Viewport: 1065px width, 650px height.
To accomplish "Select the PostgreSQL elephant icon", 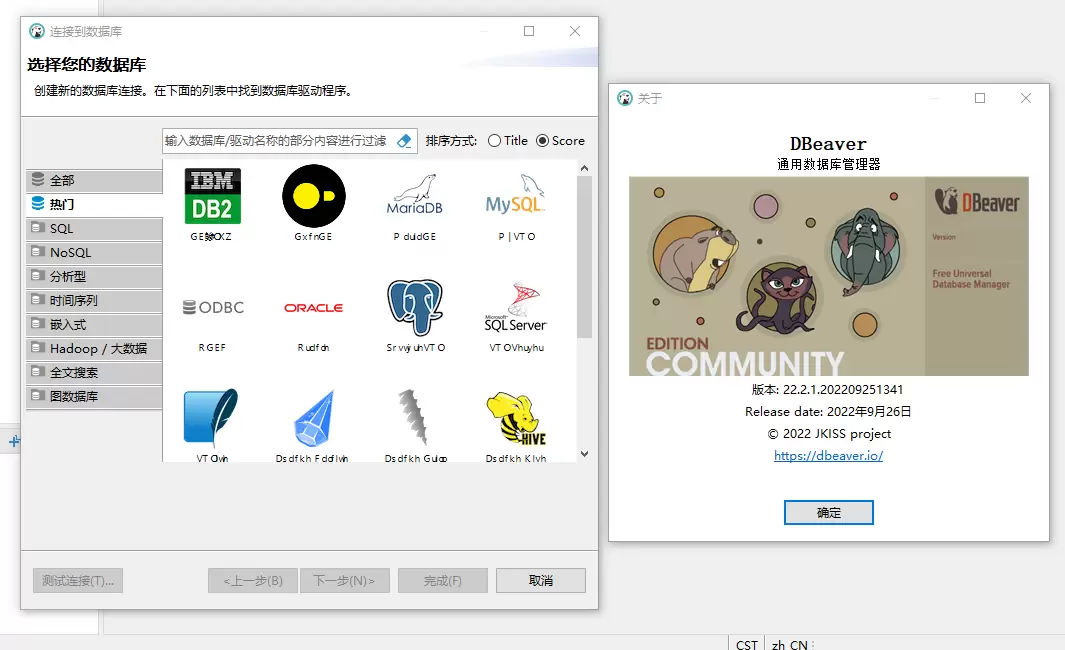I will click(414, 307).
